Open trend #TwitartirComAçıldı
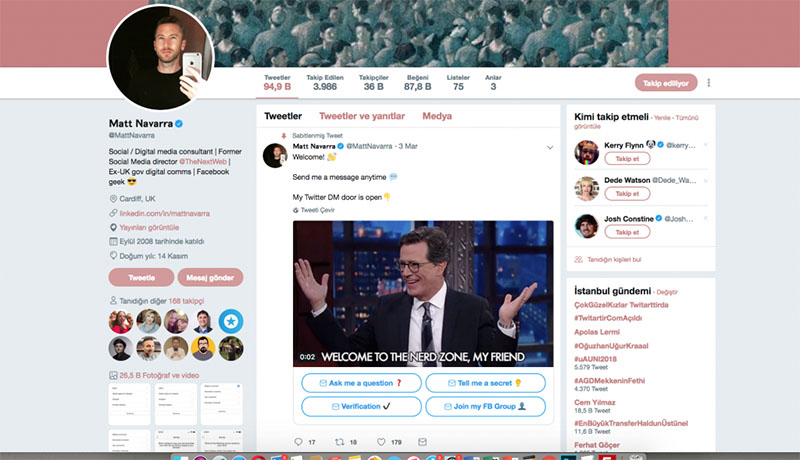The width and height of the screenshot is (800, 460). pos(608,318)
